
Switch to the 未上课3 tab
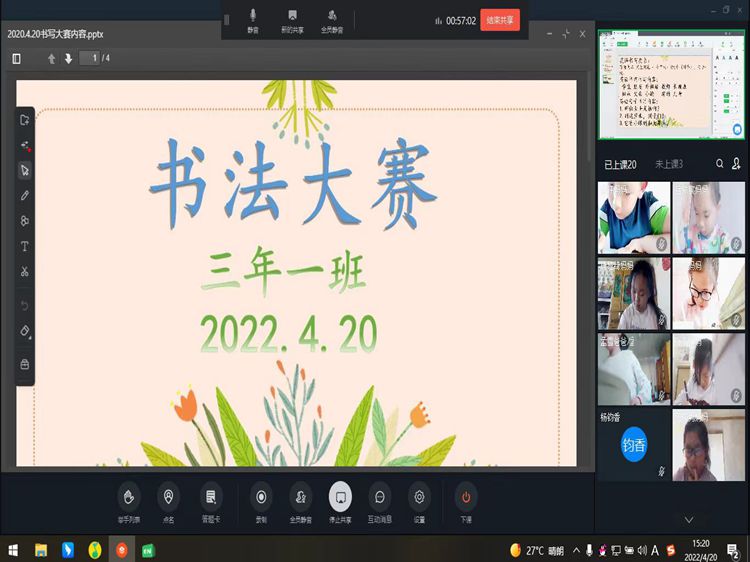click(668, 164)
